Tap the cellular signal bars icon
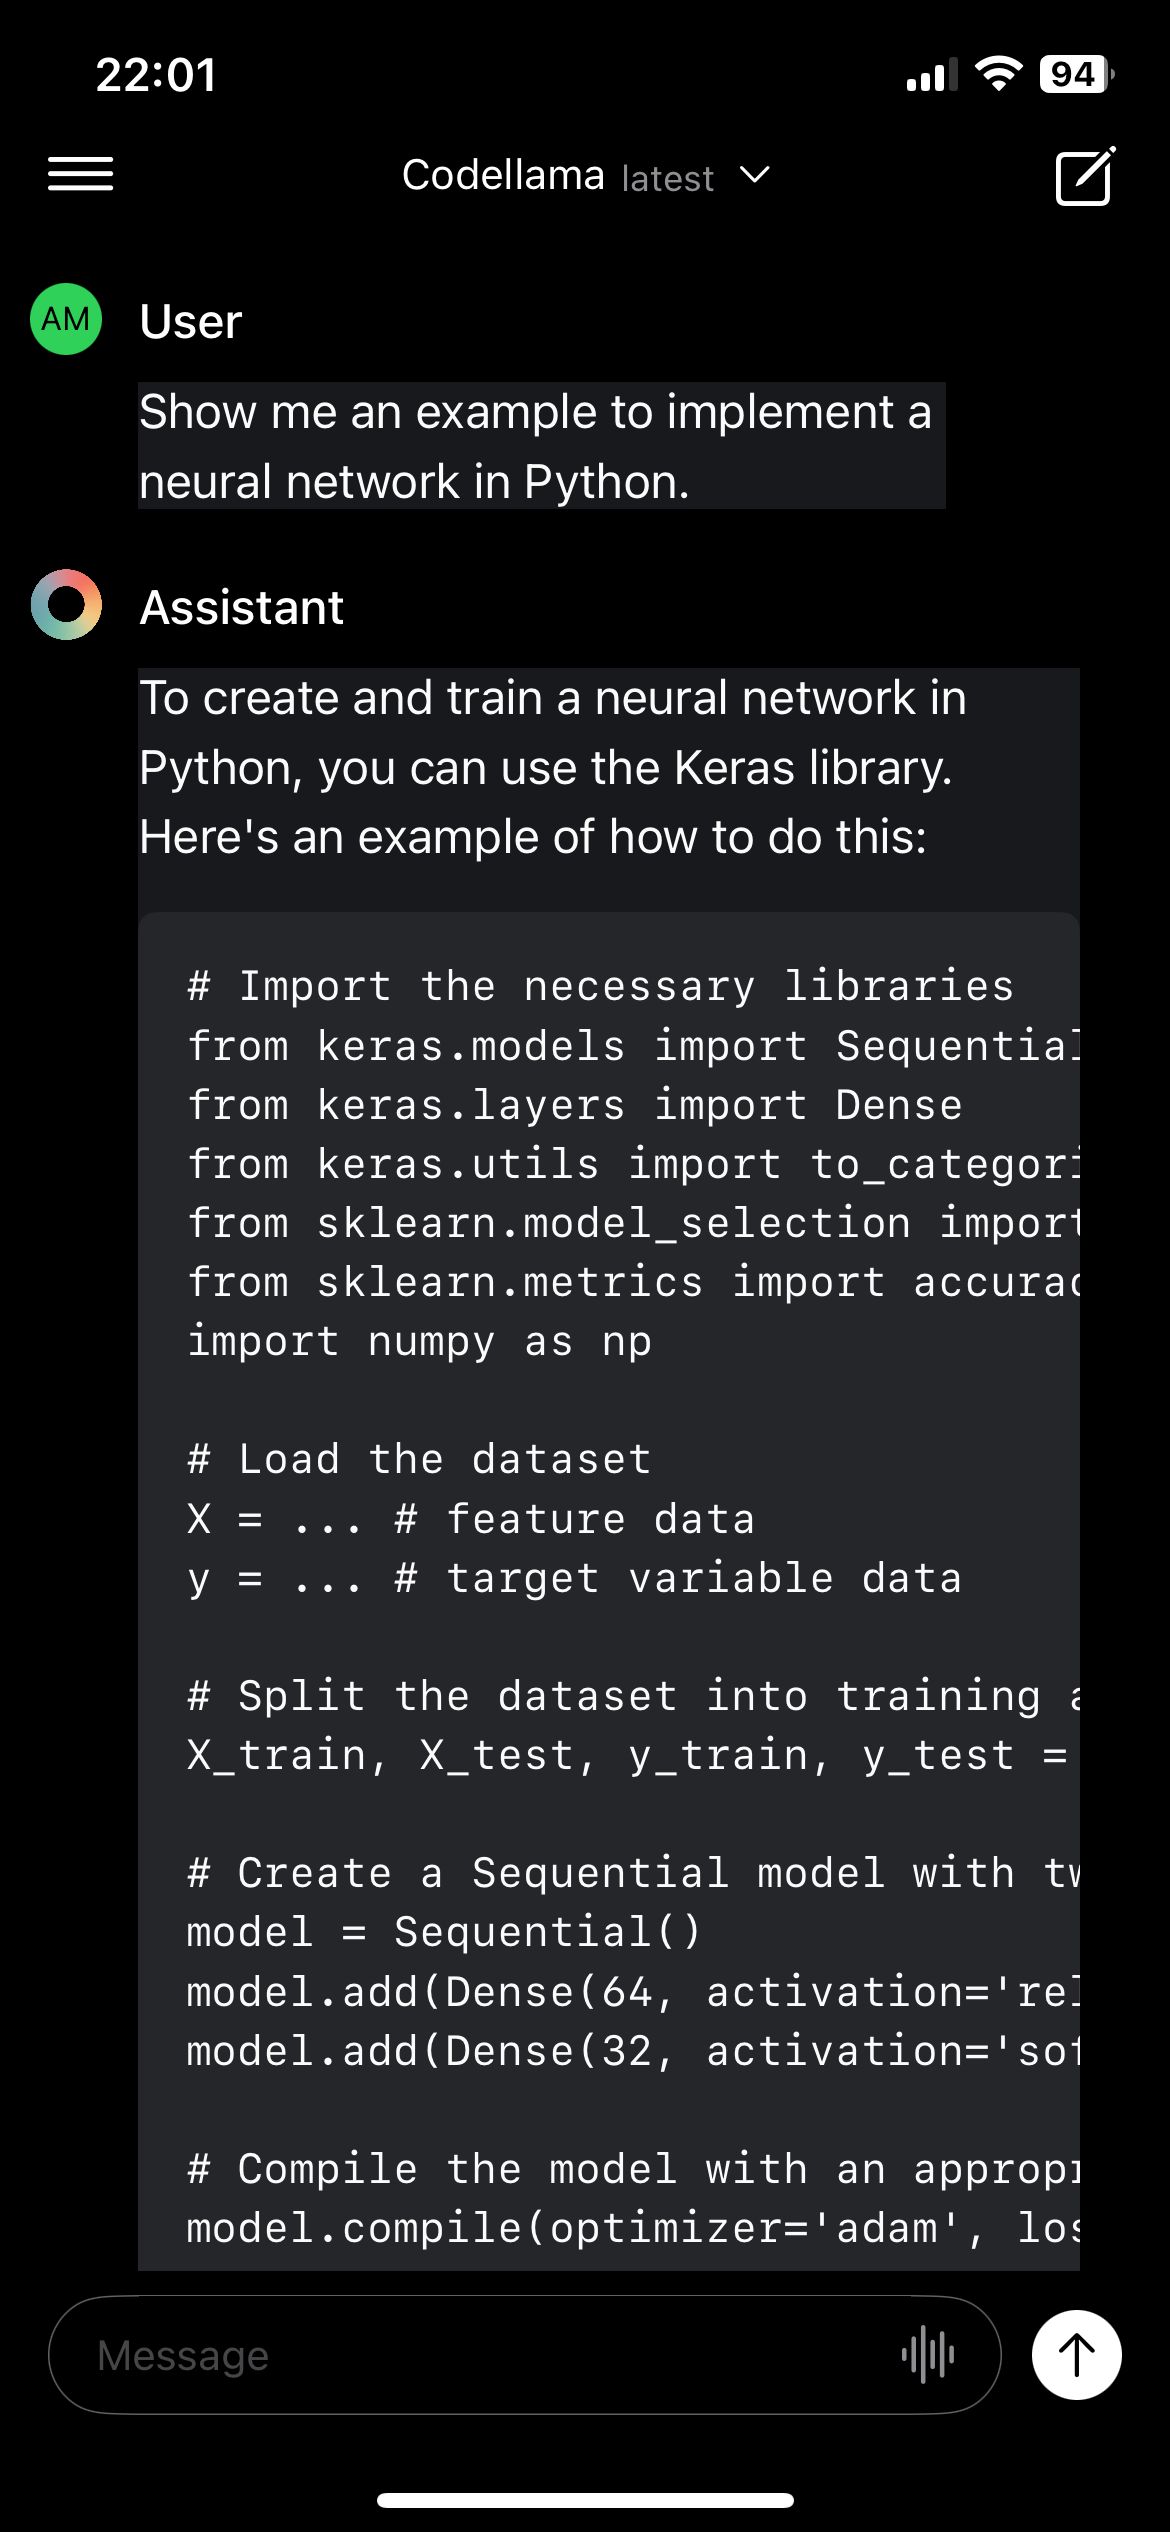This screenshot has height=2532, width=1170. tap(930, 76)
